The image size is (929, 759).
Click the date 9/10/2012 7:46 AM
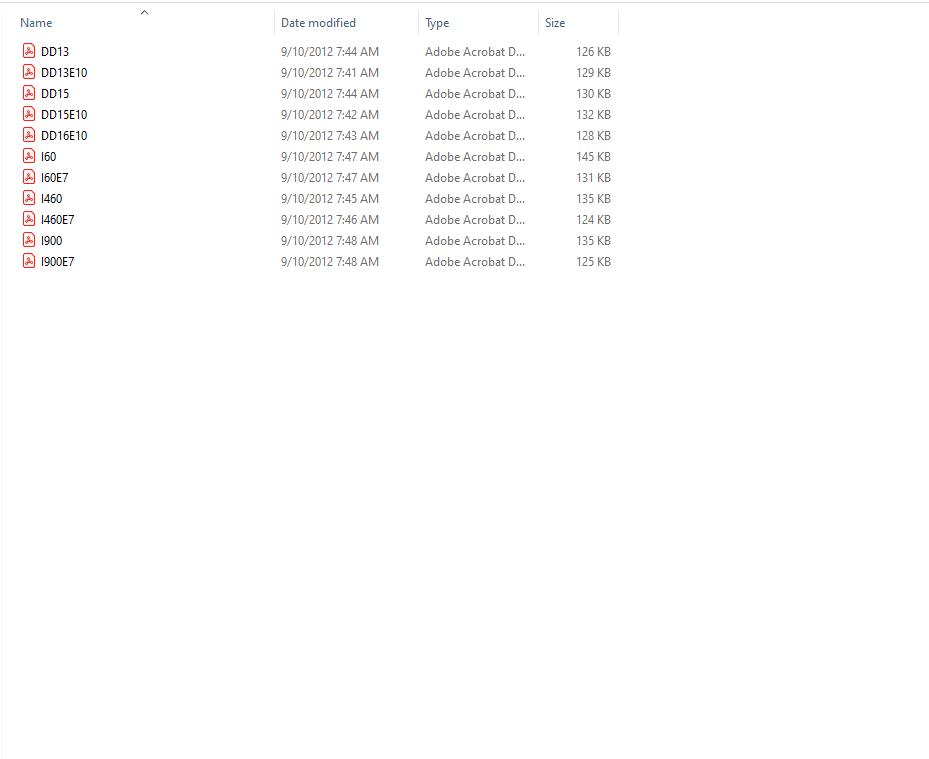click(x=330, y=220)
